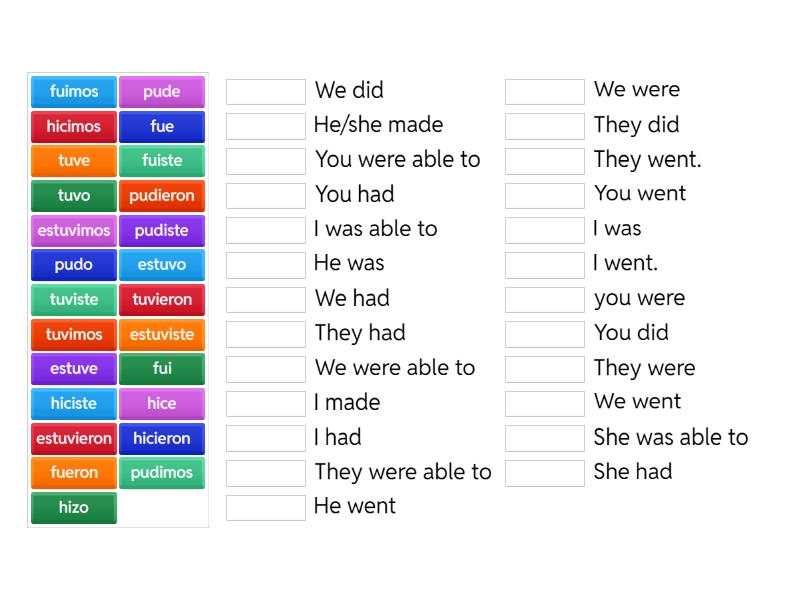Select the green 'hizo' tile
Image resolution: width=800 pixels, height=600 pixels.
pyautogui.click(x=74, y=508)
